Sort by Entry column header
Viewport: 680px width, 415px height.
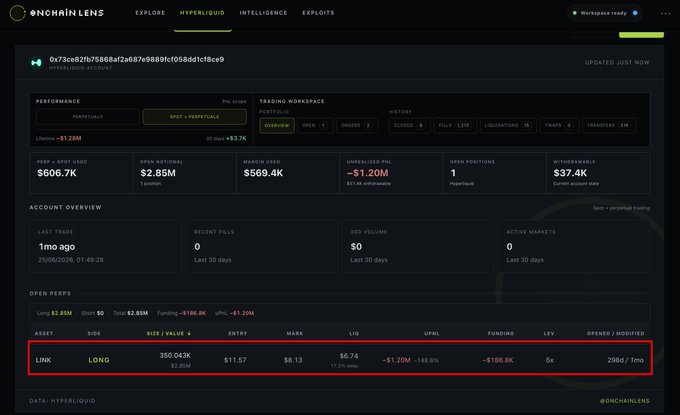(238, 333)
